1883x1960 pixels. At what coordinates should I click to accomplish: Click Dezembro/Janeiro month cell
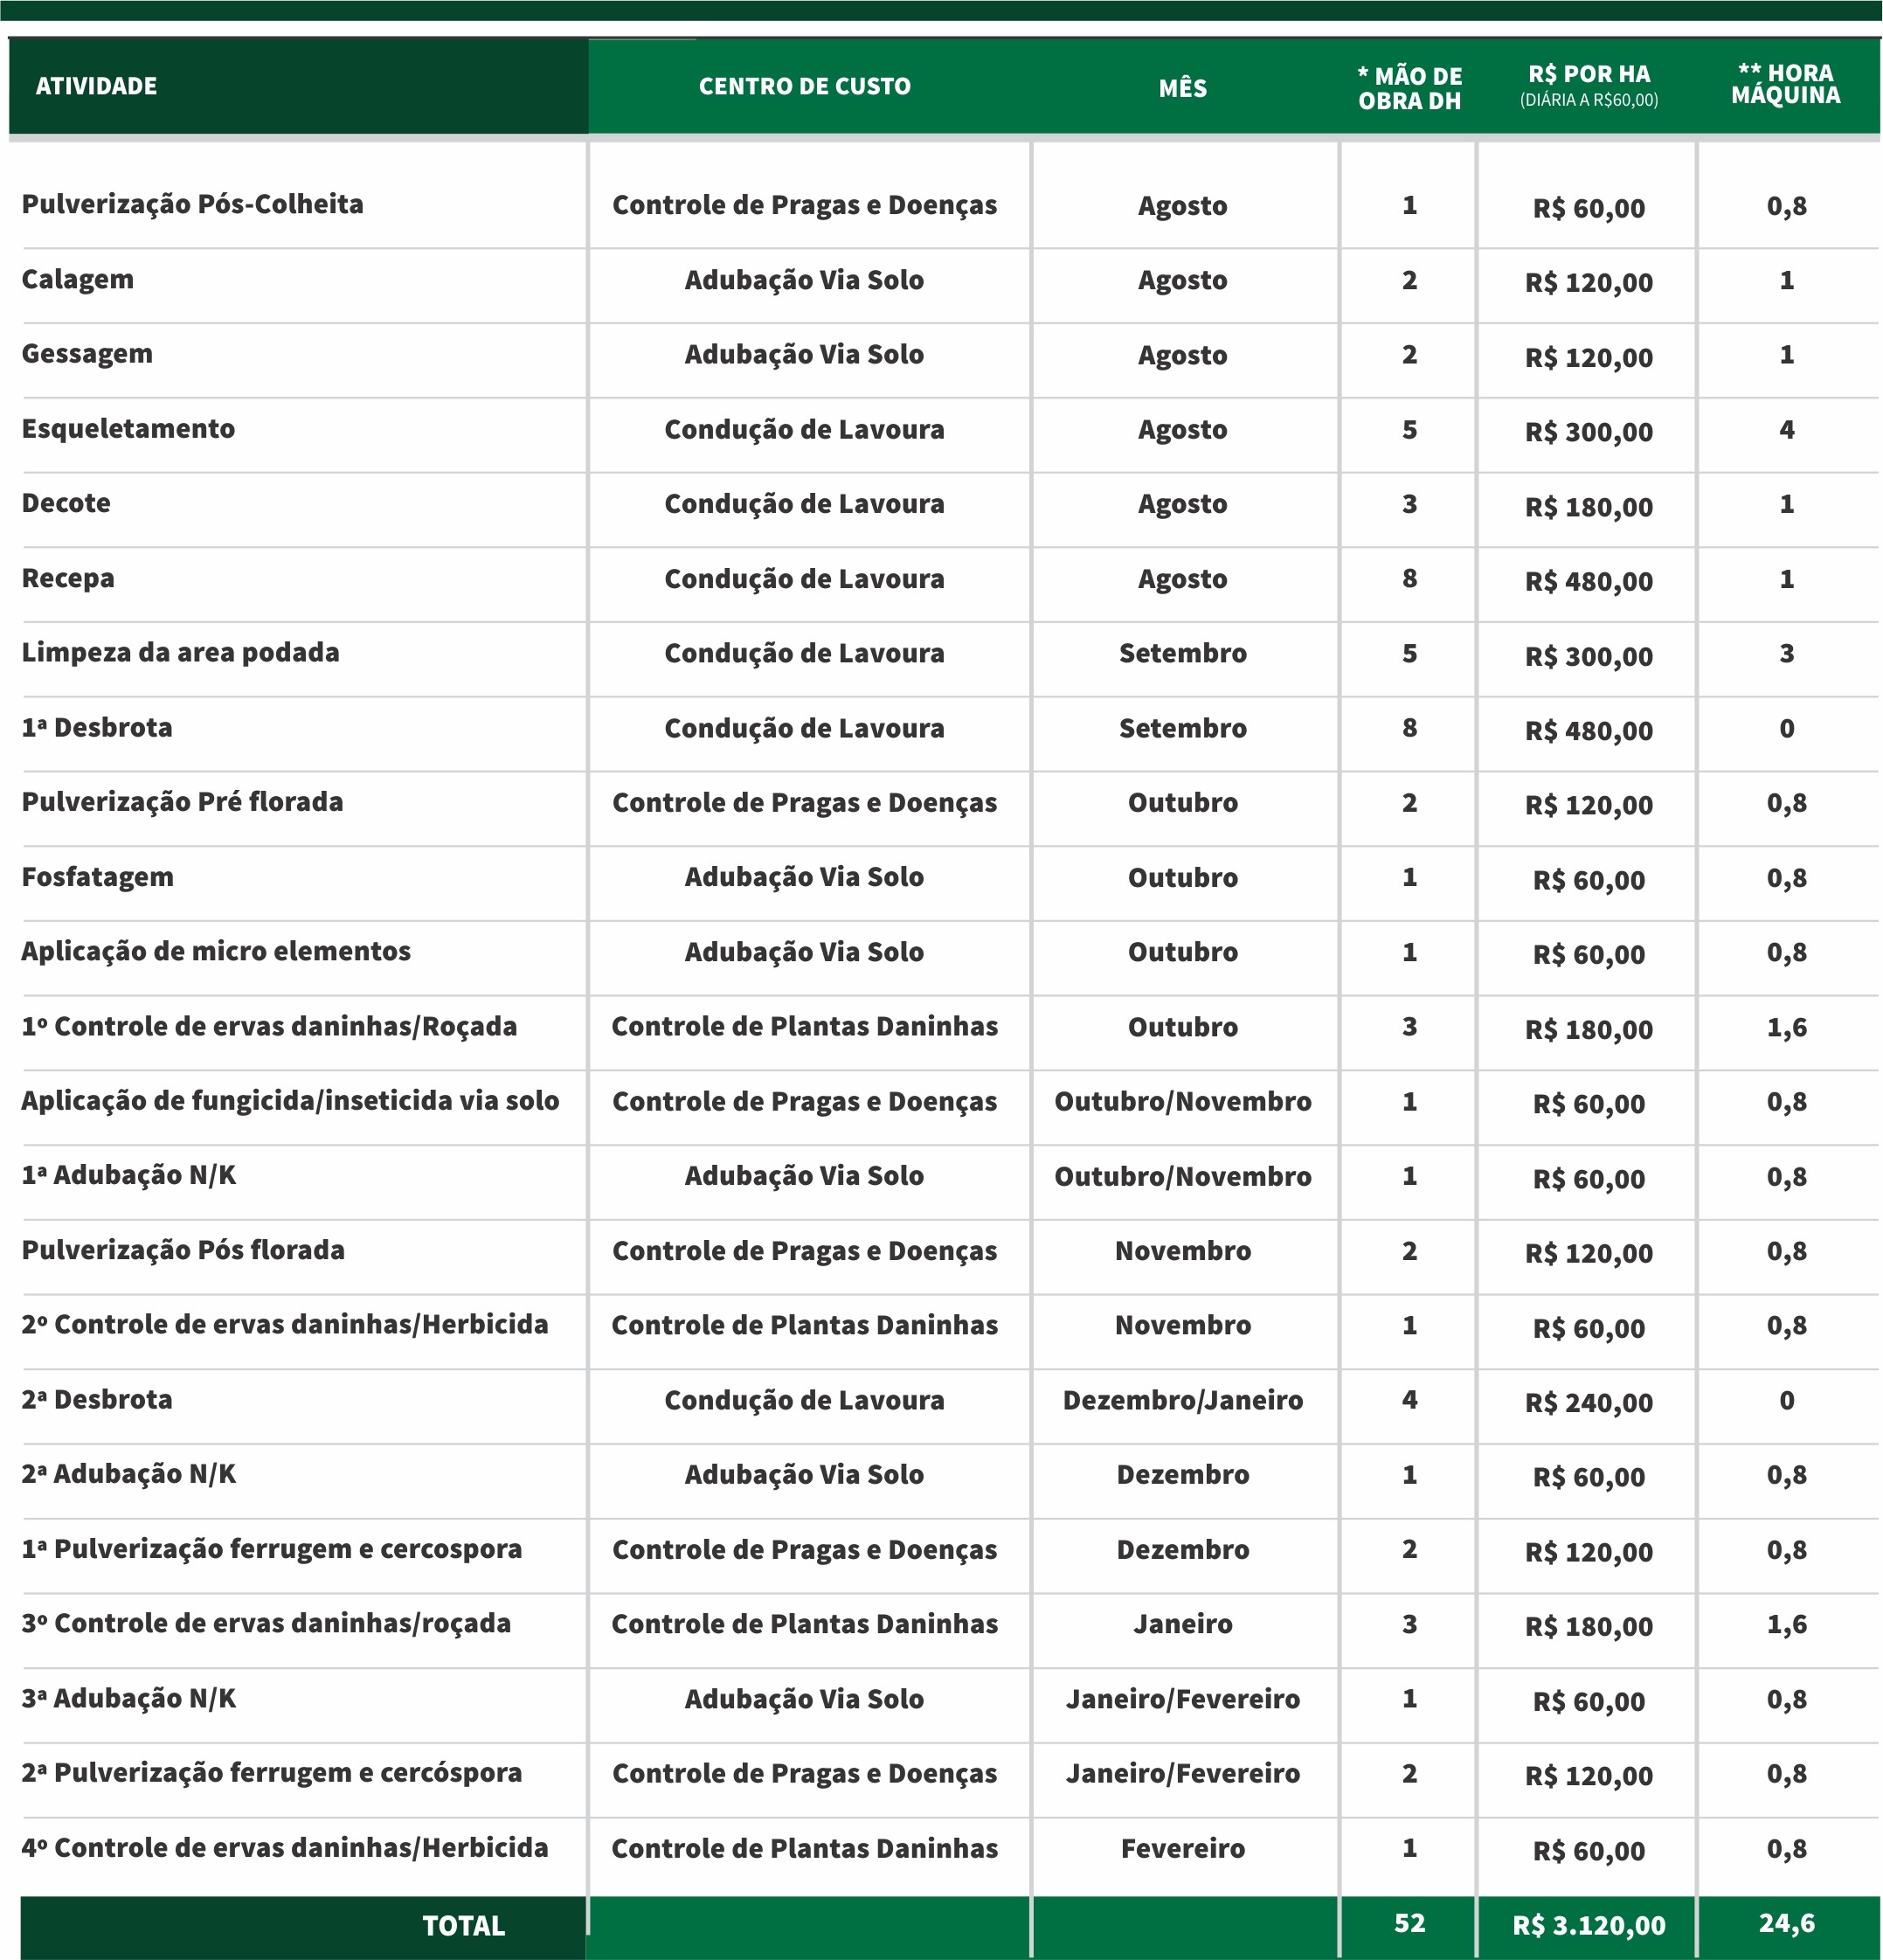(1183, 1400)
